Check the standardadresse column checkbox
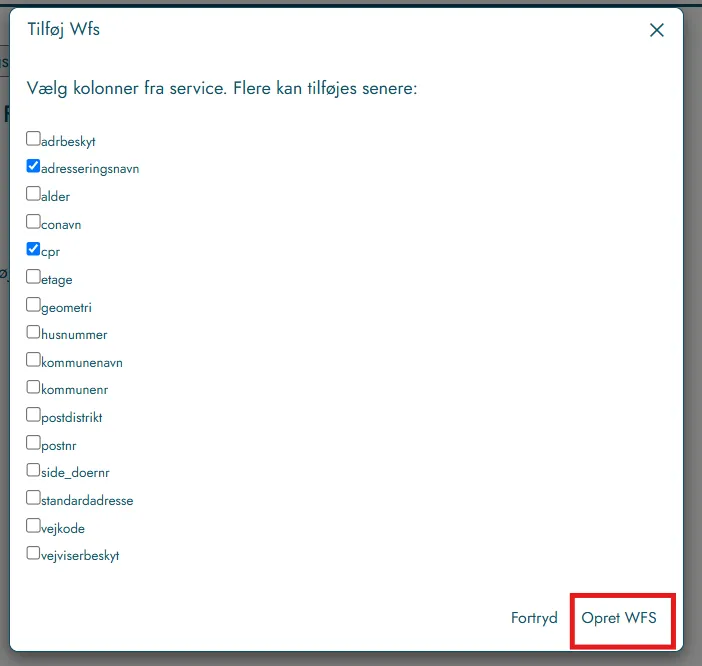702x666 pixels. click(33, 498)
